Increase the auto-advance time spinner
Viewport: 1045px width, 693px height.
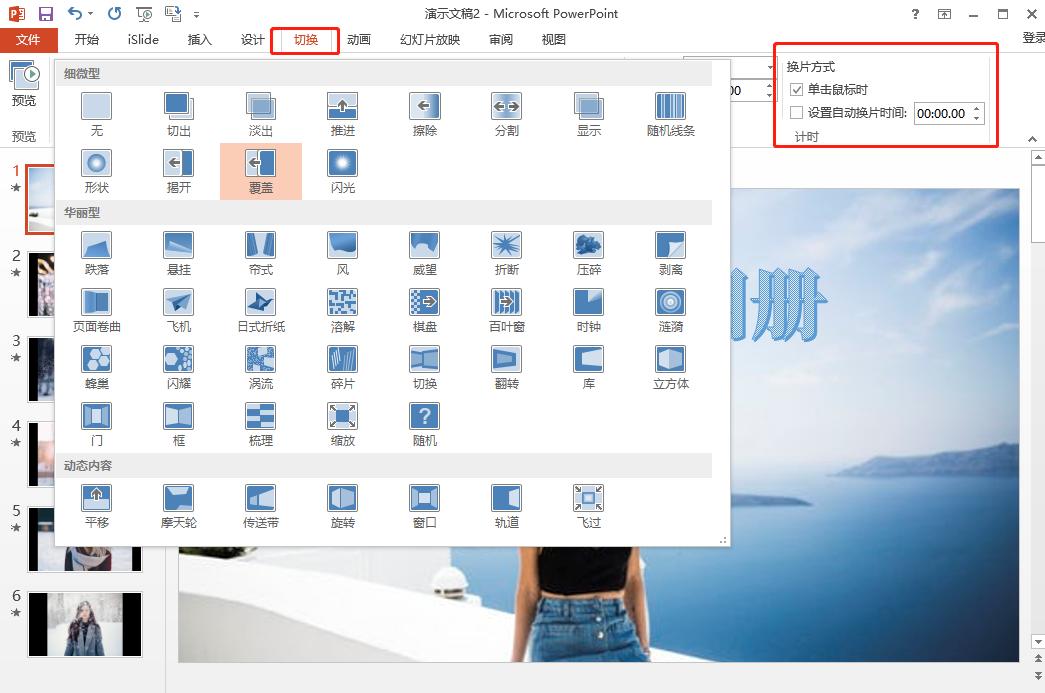click(x=976, y=108)
